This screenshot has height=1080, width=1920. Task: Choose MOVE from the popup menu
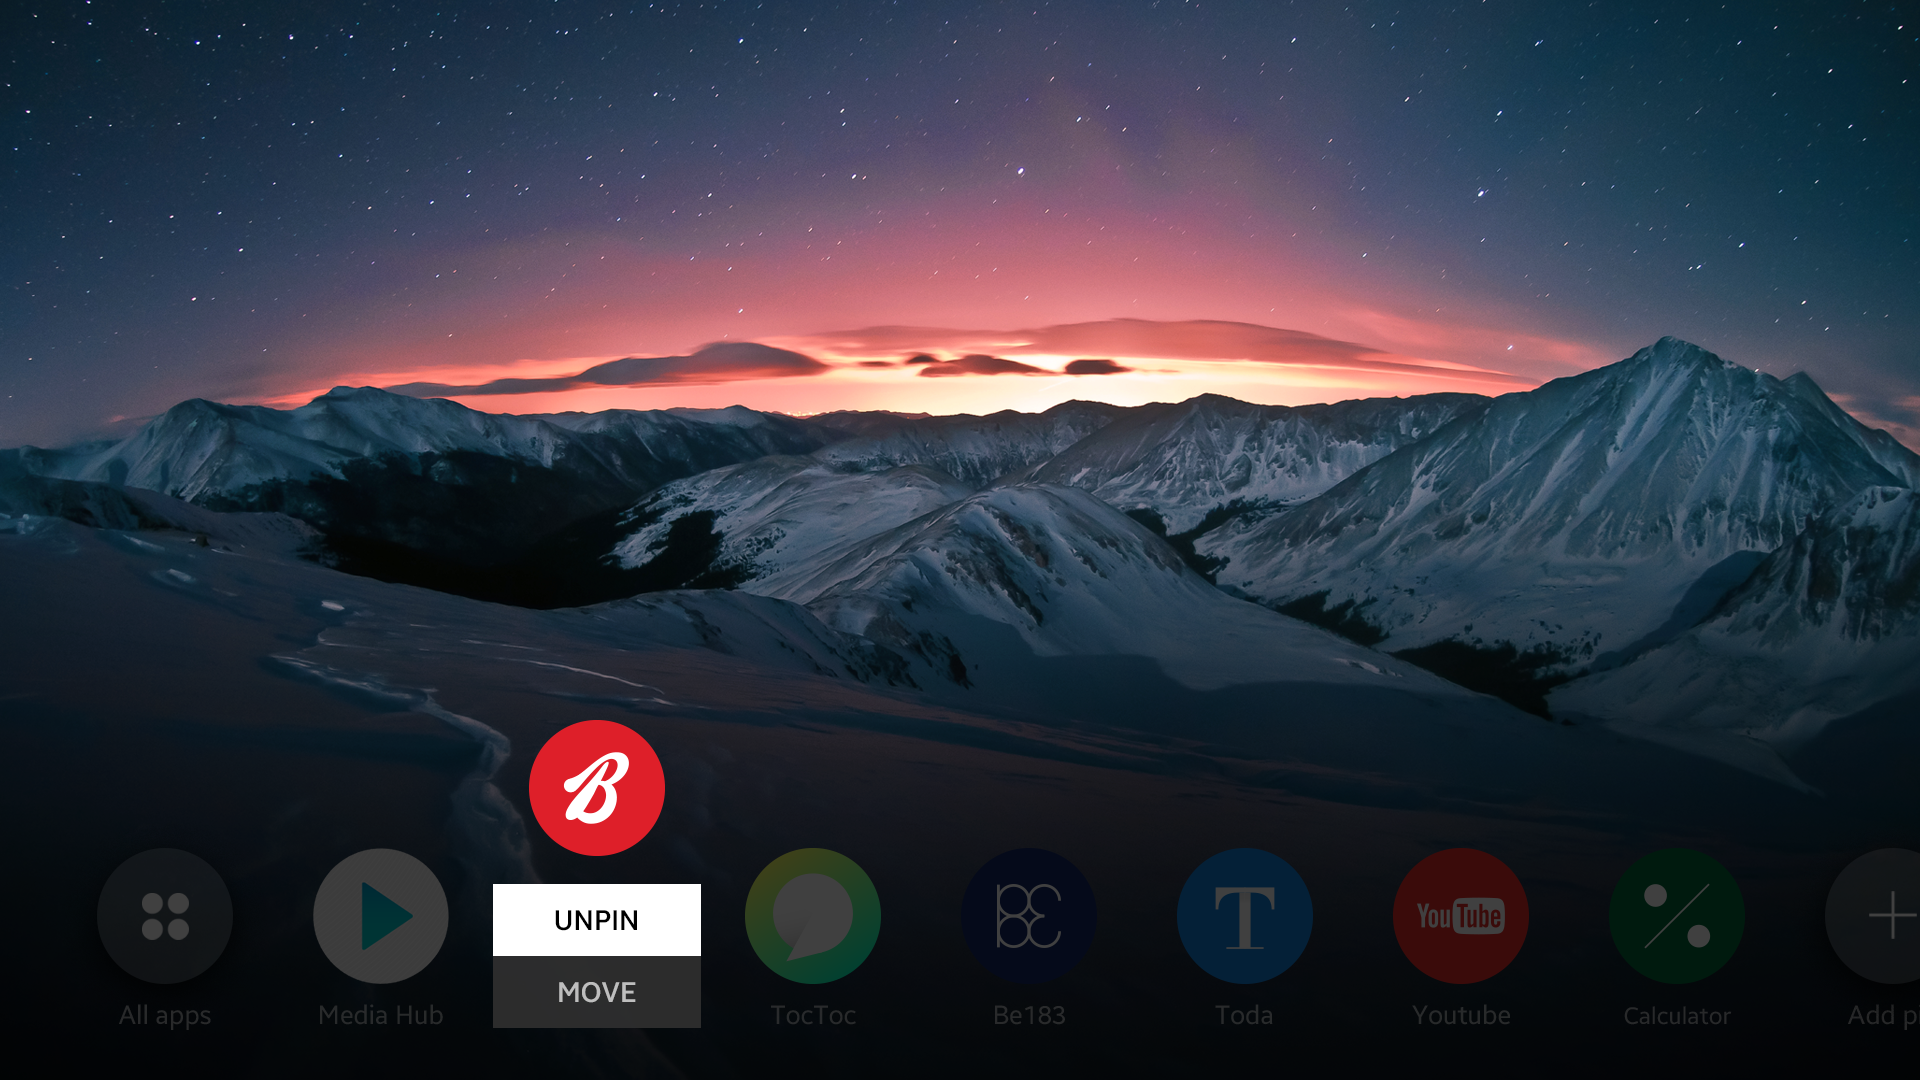597,992
